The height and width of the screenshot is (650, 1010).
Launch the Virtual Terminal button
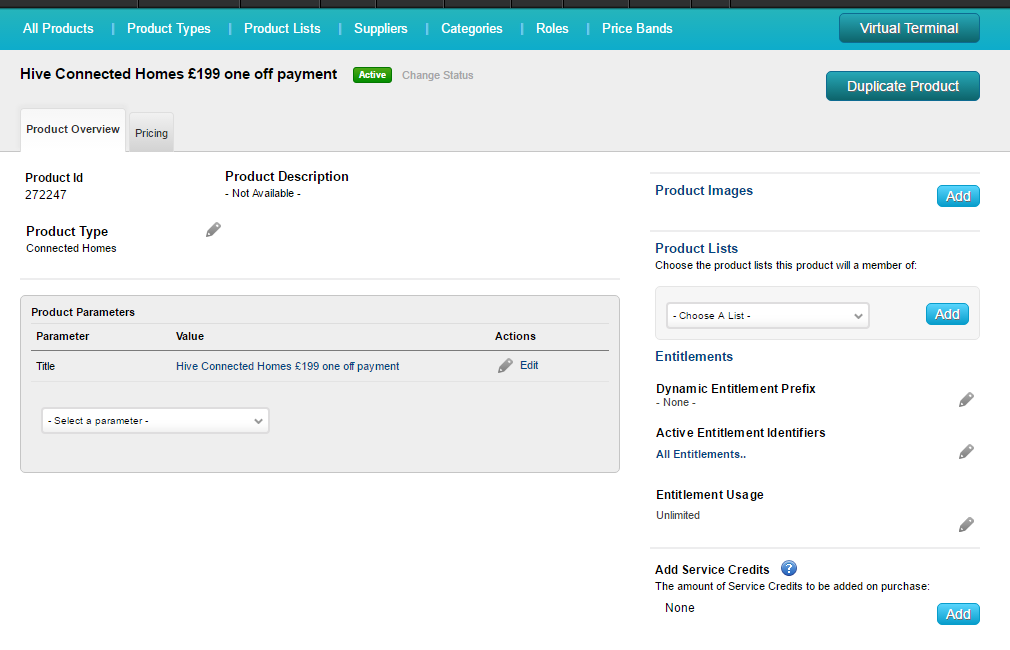(908, 28)
